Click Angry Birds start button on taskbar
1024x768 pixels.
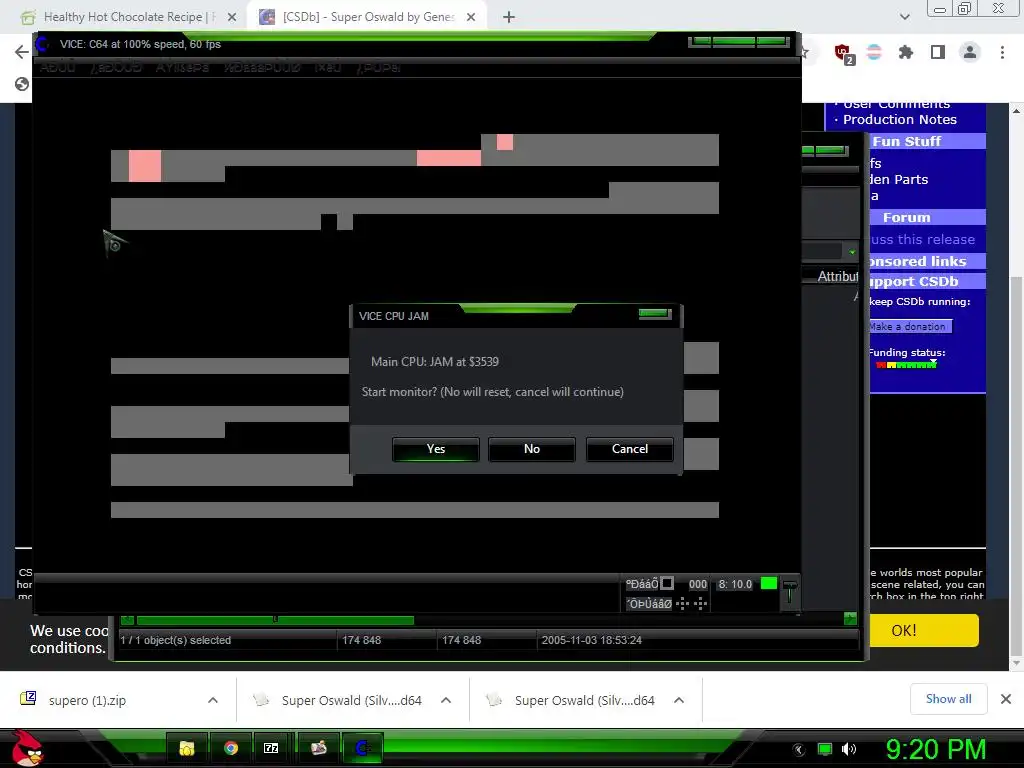click(x=27, y=748)
